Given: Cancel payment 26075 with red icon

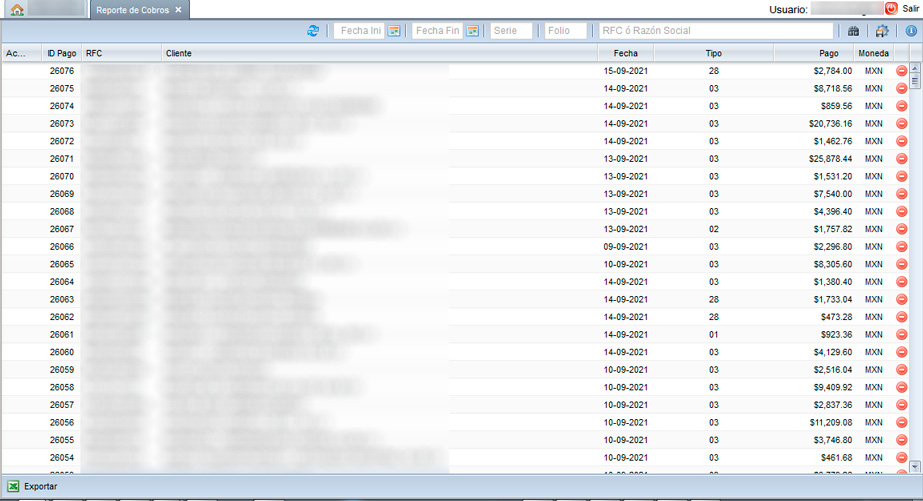Looking at the screenshot, I should click(901, 88).
